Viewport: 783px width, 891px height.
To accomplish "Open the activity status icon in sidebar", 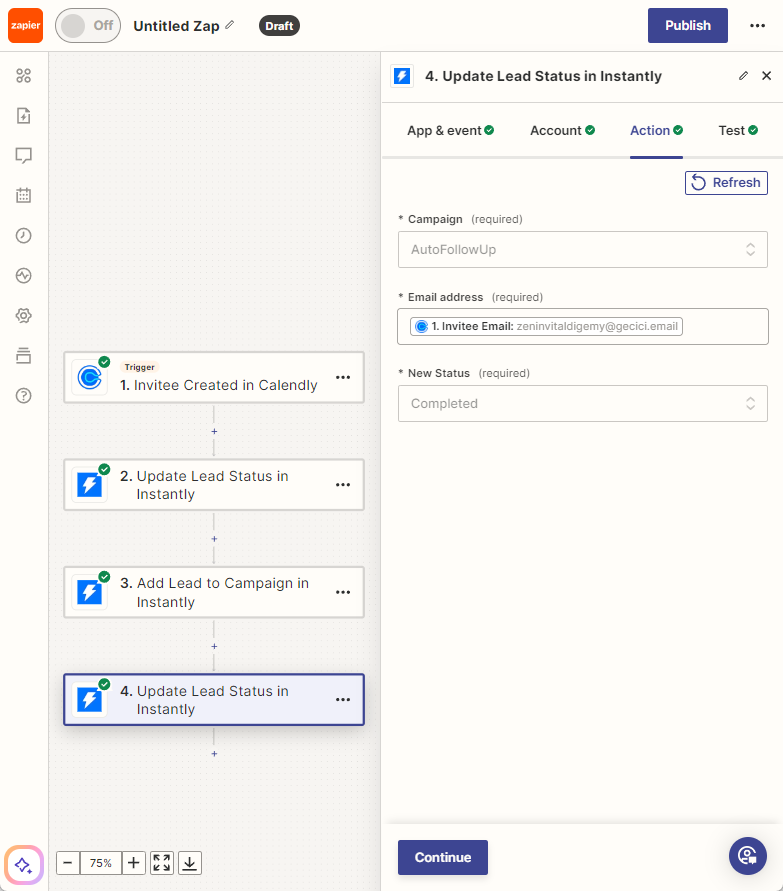I will coord(23,276).
